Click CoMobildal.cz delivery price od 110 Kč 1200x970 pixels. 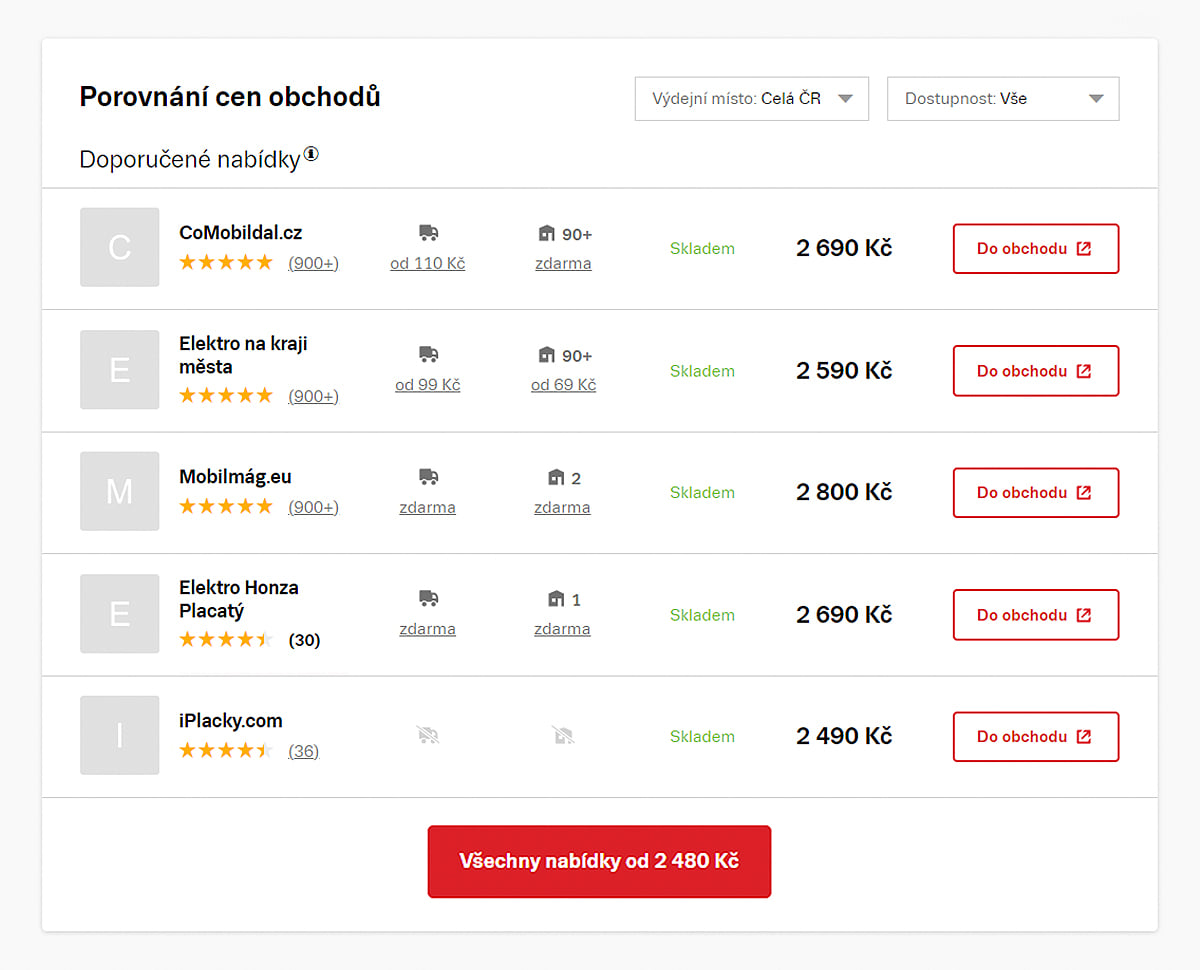[428, 263]
